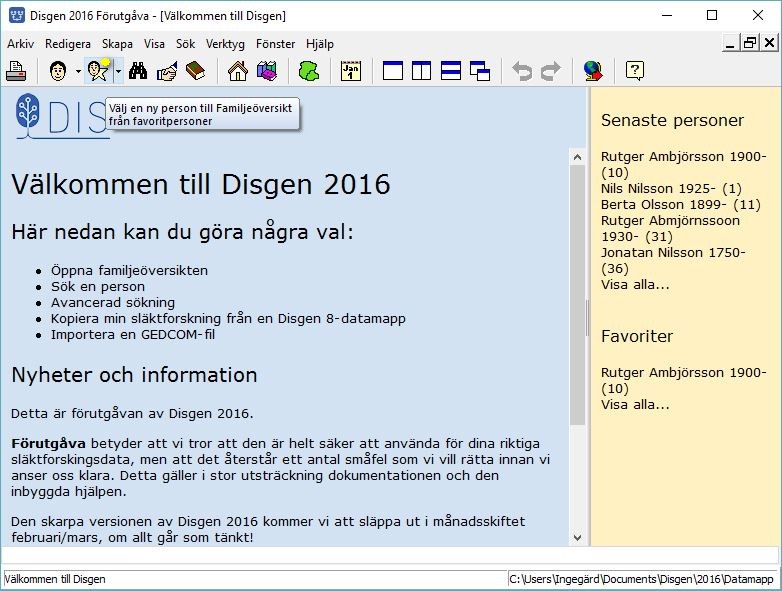Image resolution: width=782 pixels, height=591 pixels.
Task: Click Sök en person link
Action: click(98, 286)
